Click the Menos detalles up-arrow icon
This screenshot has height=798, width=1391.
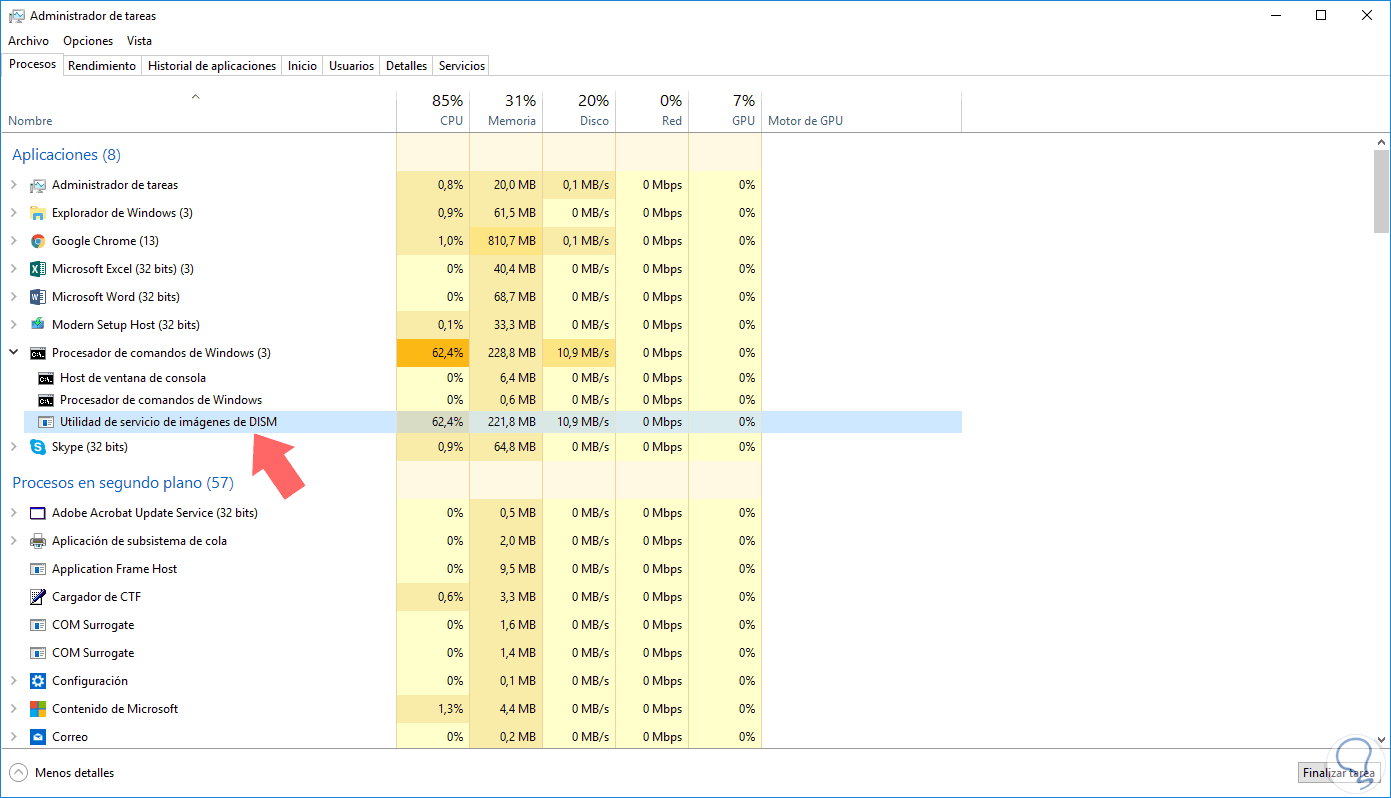(18, 773)
